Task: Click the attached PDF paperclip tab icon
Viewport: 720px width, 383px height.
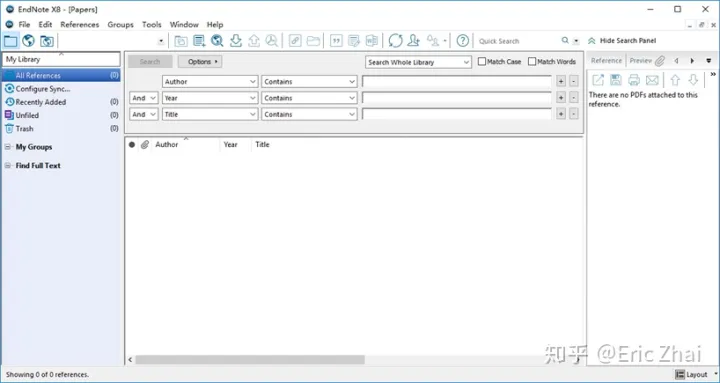Action: 660,61
